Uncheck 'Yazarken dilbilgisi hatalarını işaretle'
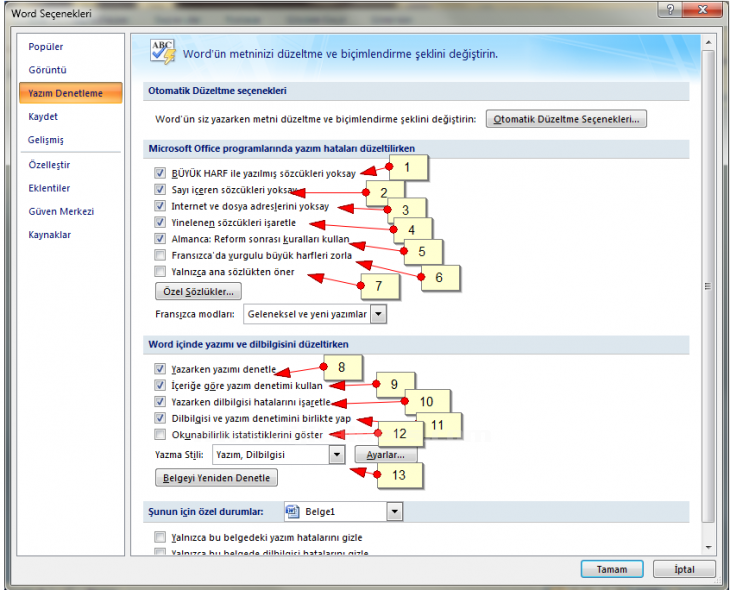 point(160,401)
